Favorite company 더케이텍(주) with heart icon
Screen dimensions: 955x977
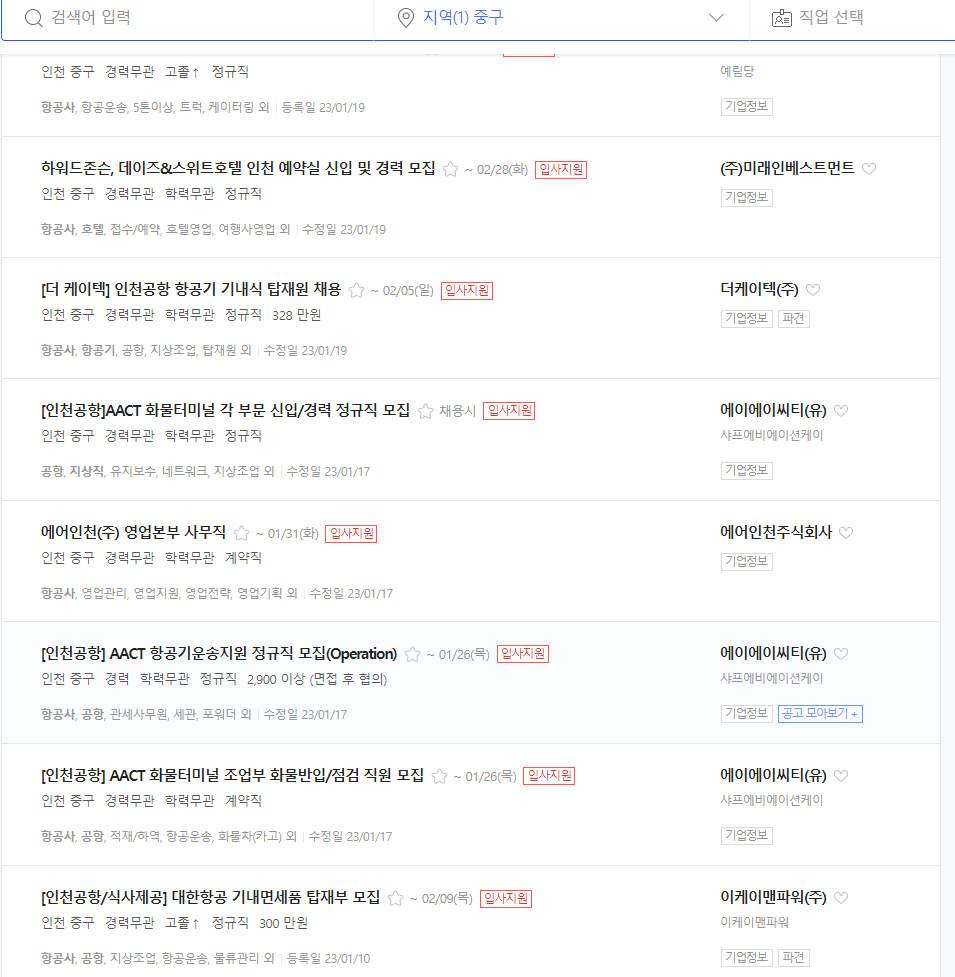[813, 290]
